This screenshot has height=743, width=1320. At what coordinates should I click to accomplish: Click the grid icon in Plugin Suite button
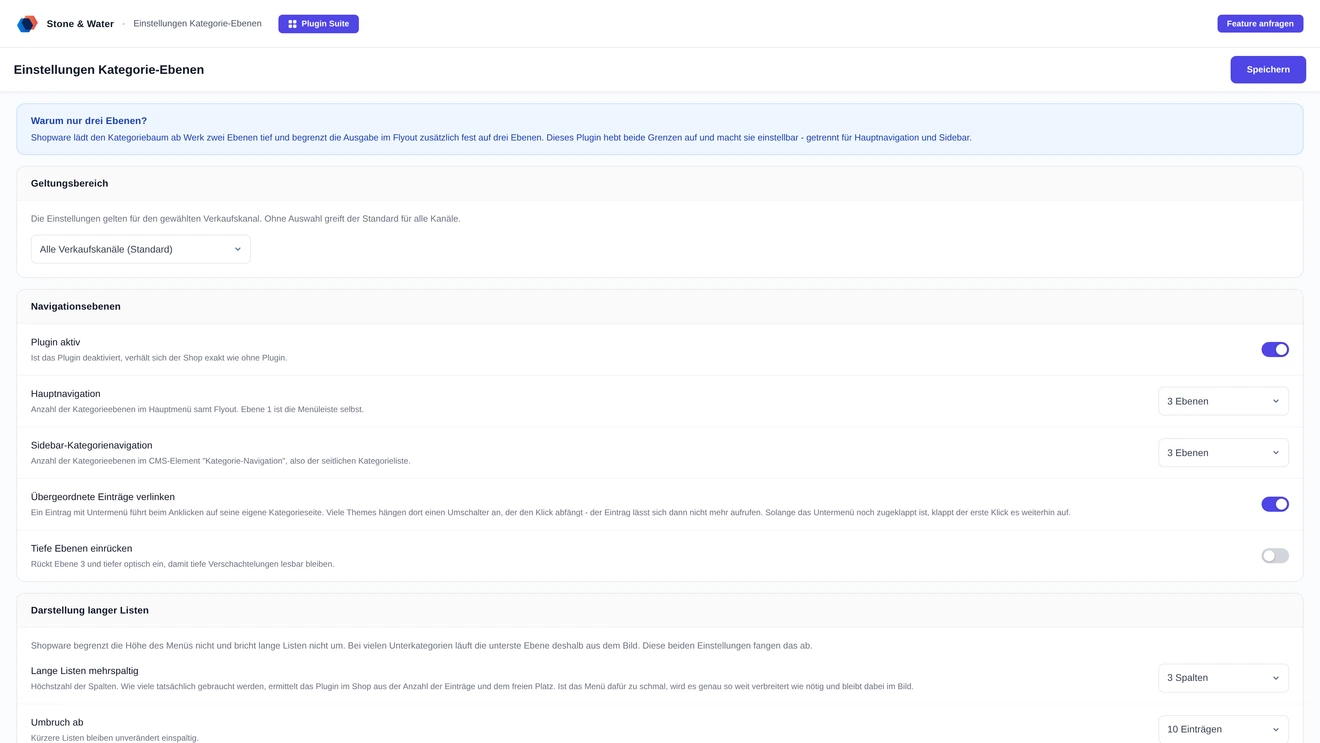coord(292,24)
